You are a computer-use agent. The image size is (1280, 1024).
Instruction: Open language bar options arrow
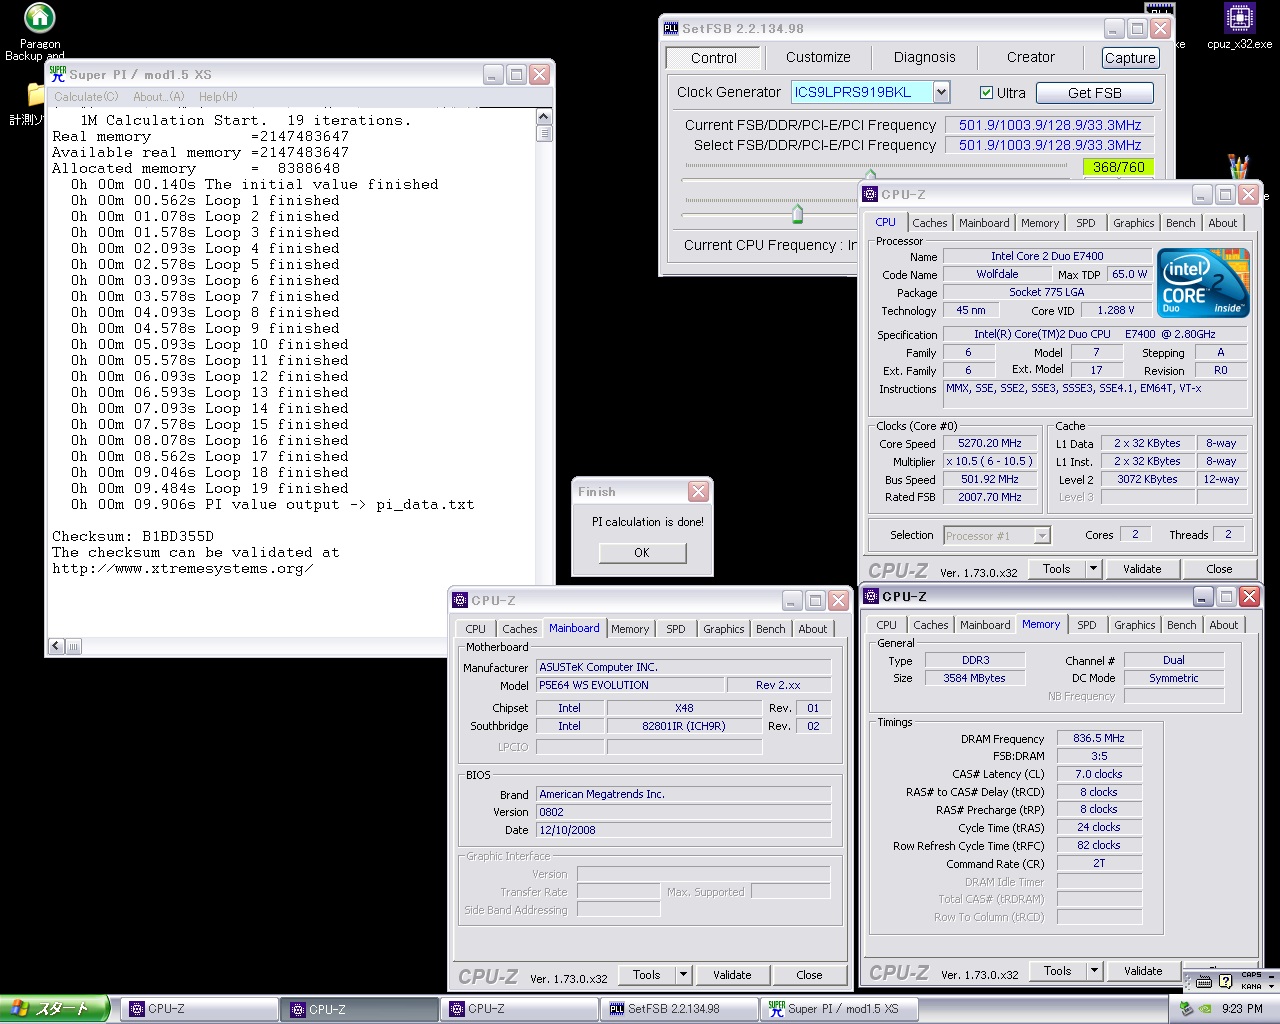click(1271, 987)
